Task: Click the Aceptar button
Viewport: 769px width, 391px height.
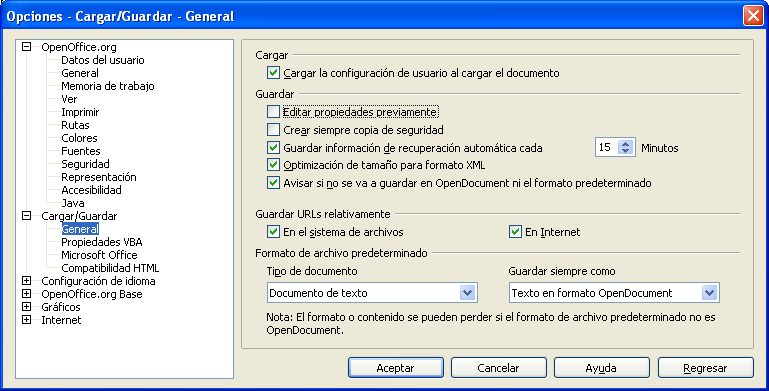Action: [395, 368]
